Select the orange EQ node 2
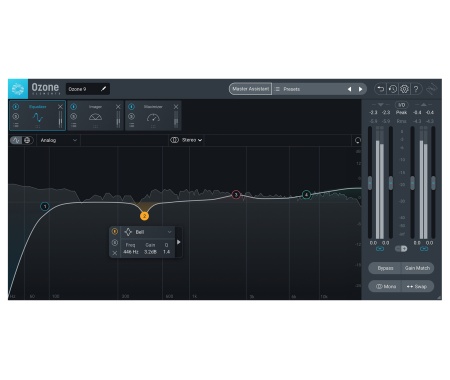 [x=144, y=216]
